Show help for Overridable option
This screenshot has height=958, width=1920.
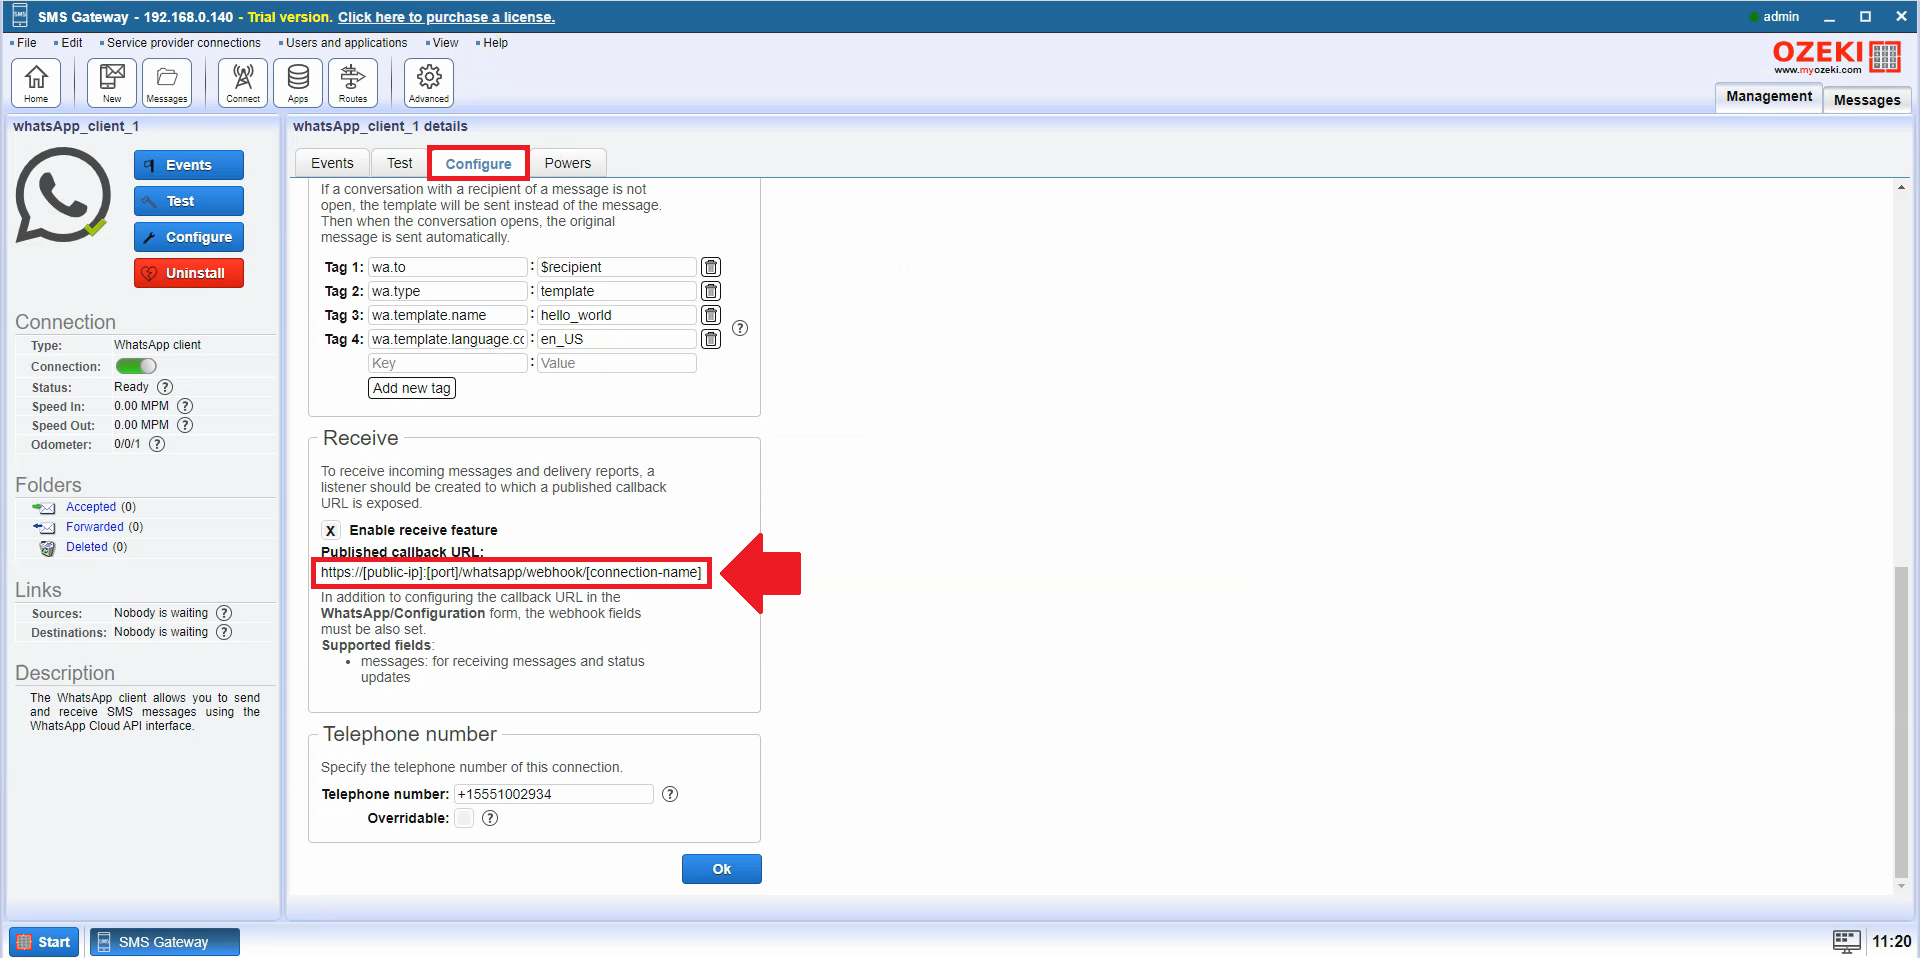[490, 818]
